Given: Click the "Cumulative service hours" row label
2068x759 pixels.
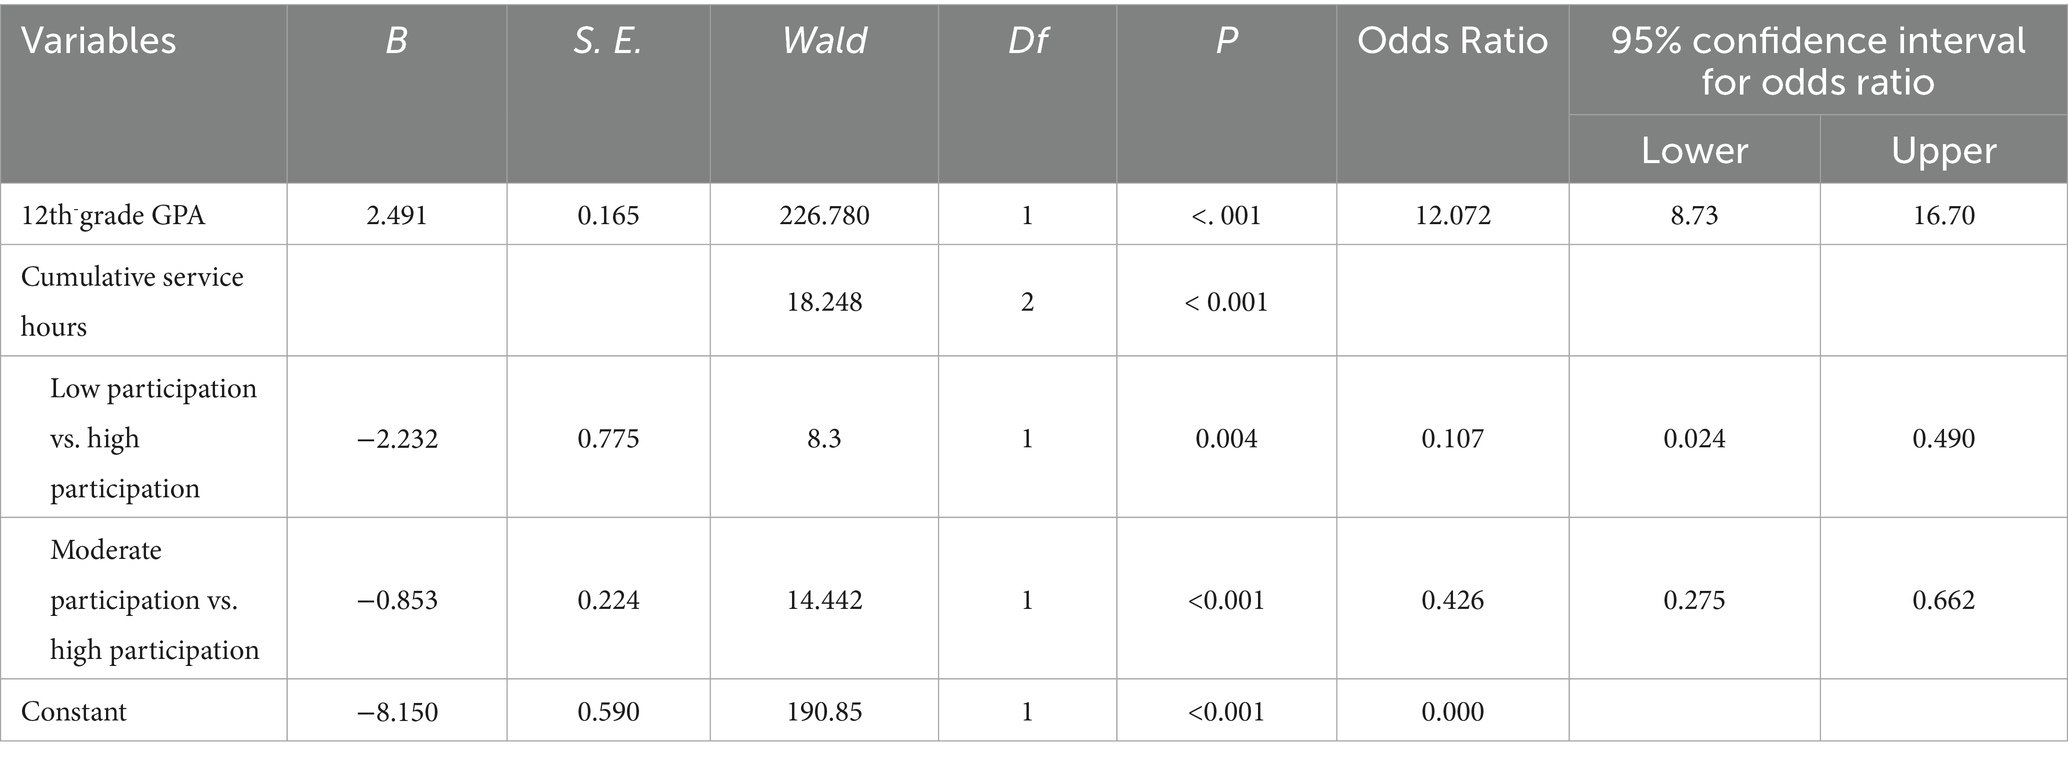Looking at the screenshot, I should click(132, 301).
